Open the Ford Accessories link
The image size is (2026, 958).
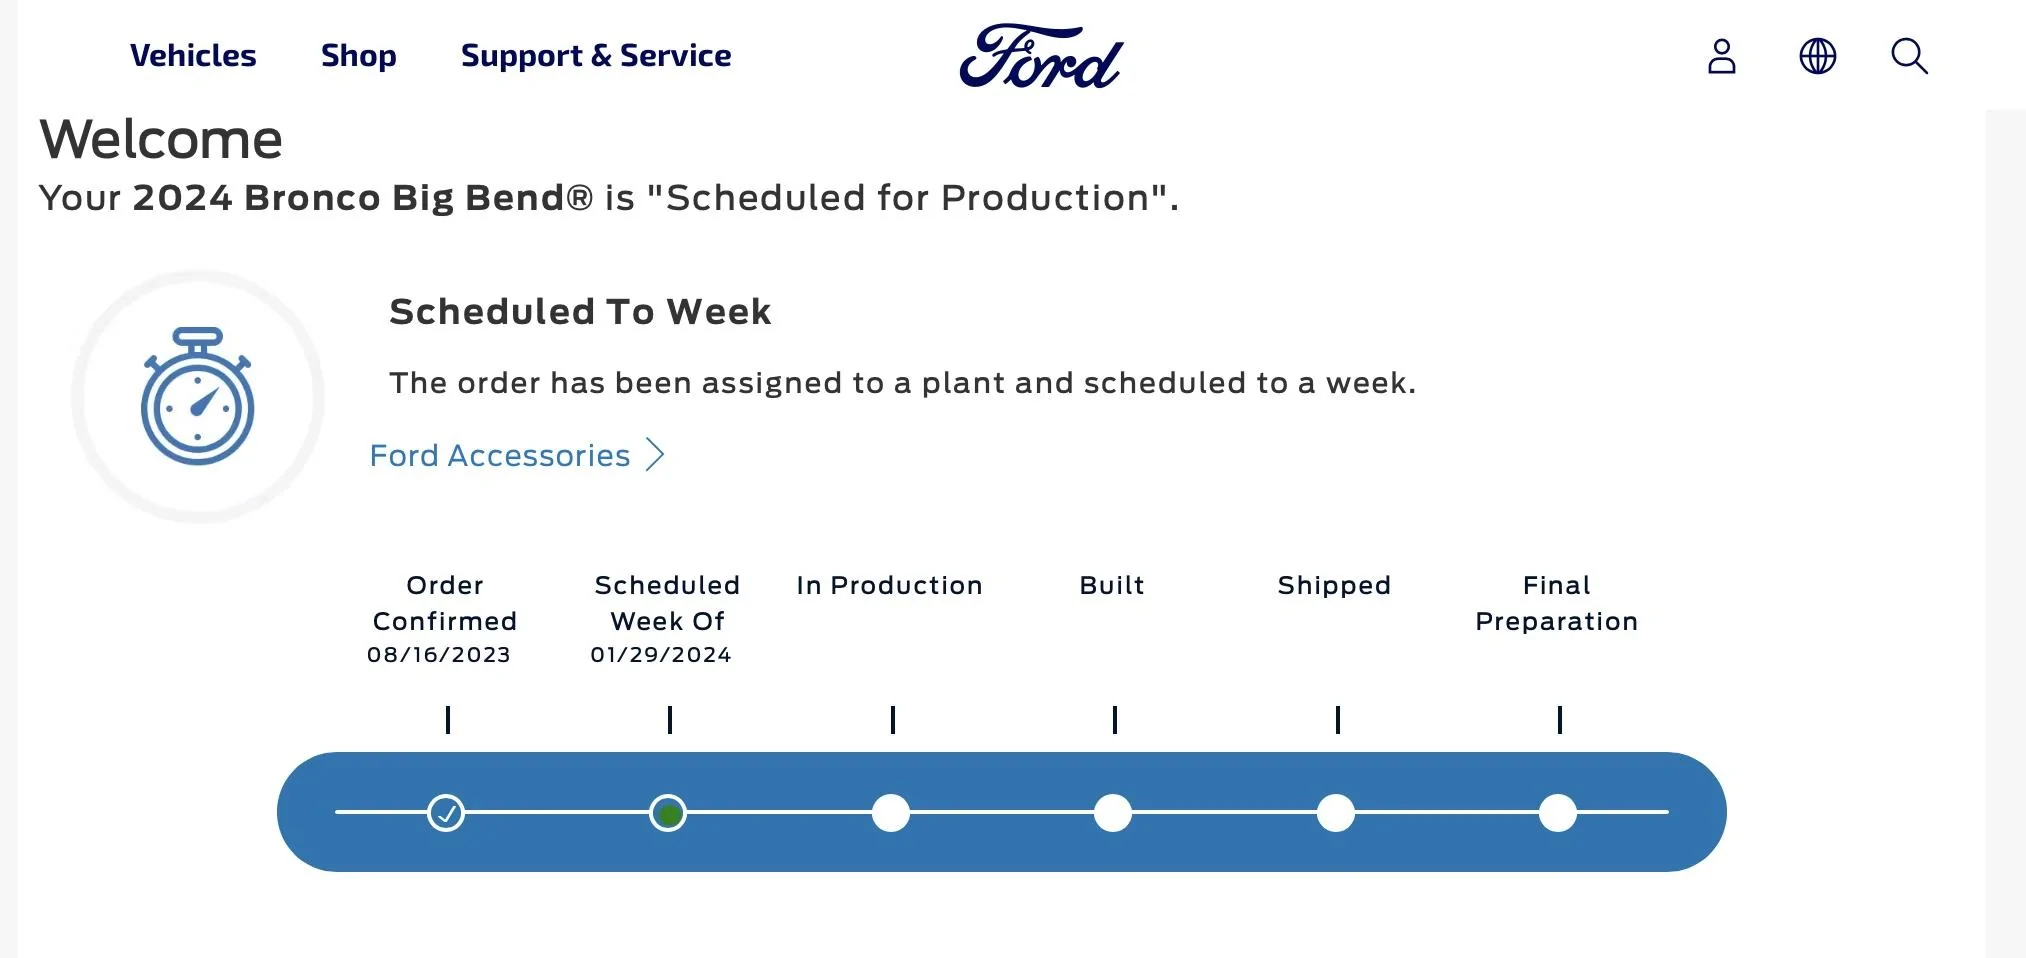pyautogui.click(x=500, y=456)
